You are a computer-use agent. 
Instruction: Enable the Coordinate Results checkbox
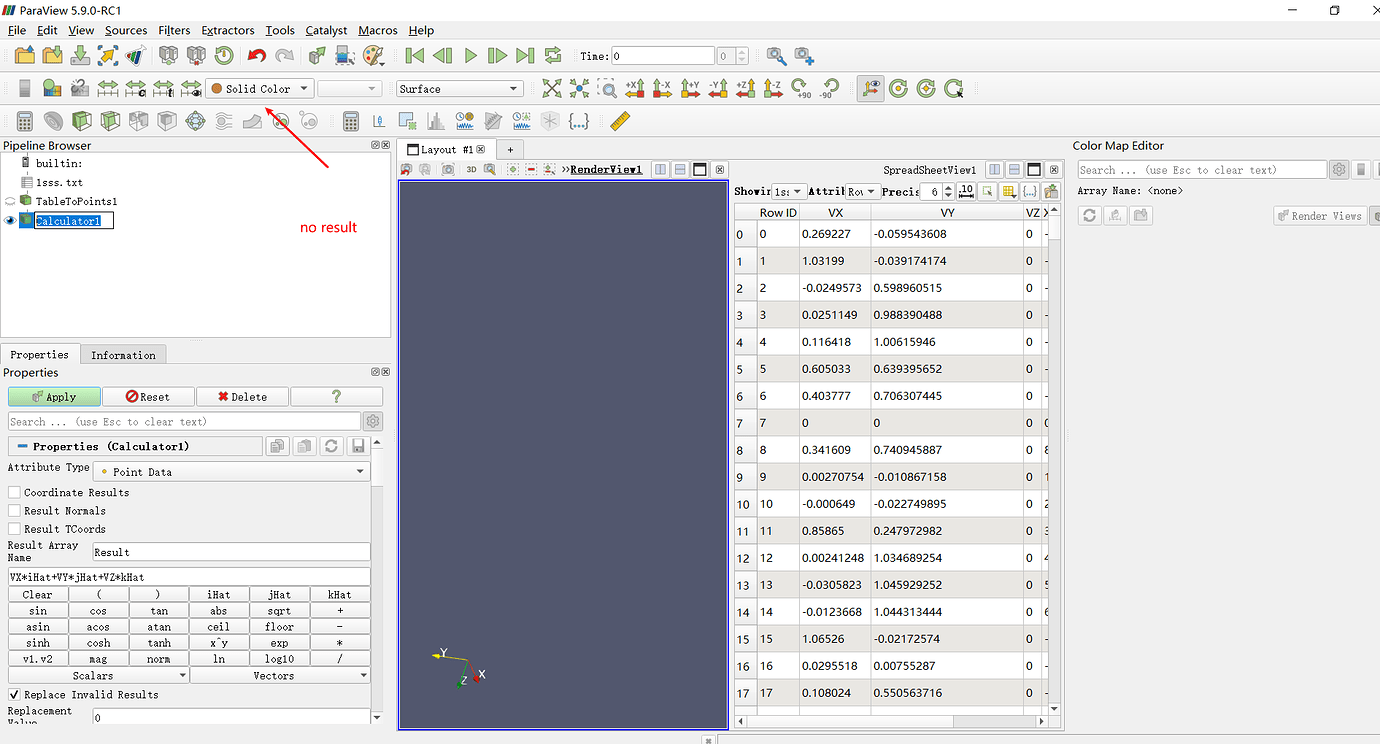pyautogui.click(x=14, y=492)
